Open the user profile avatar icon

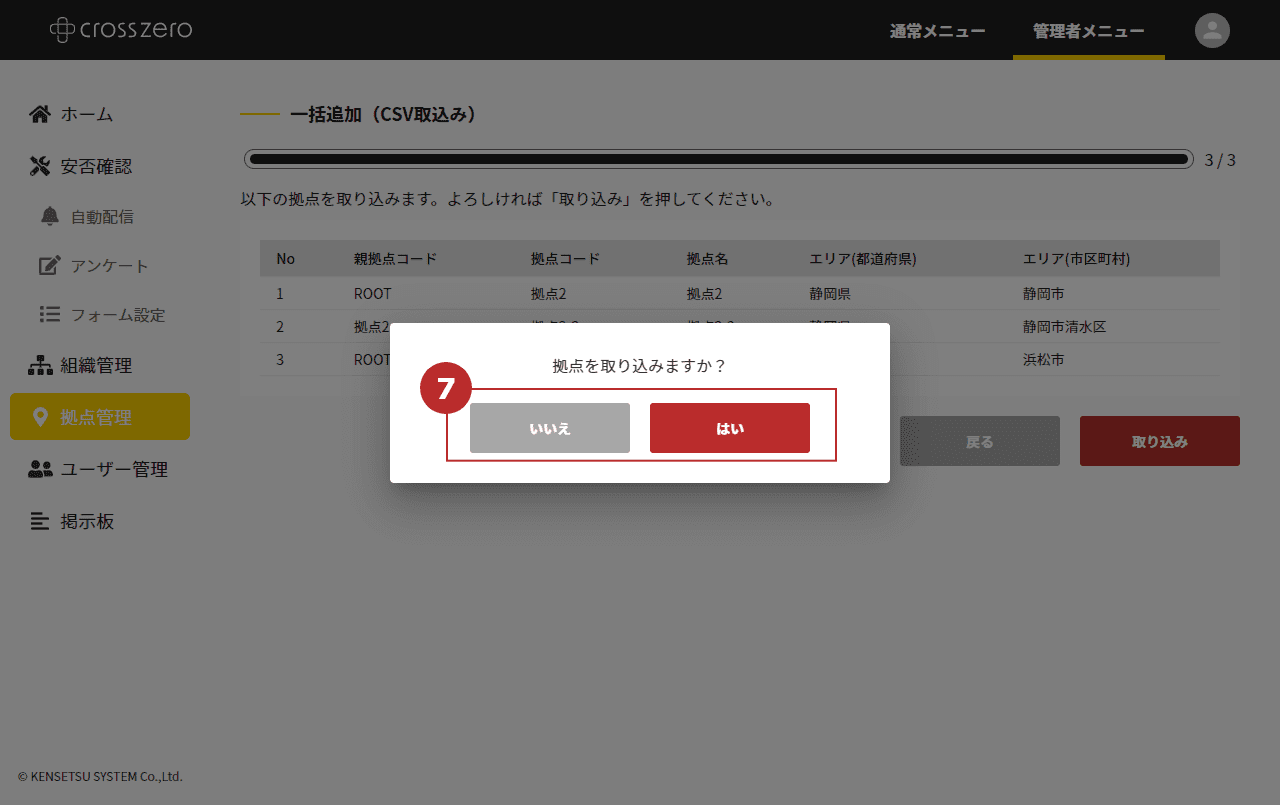1212,30
